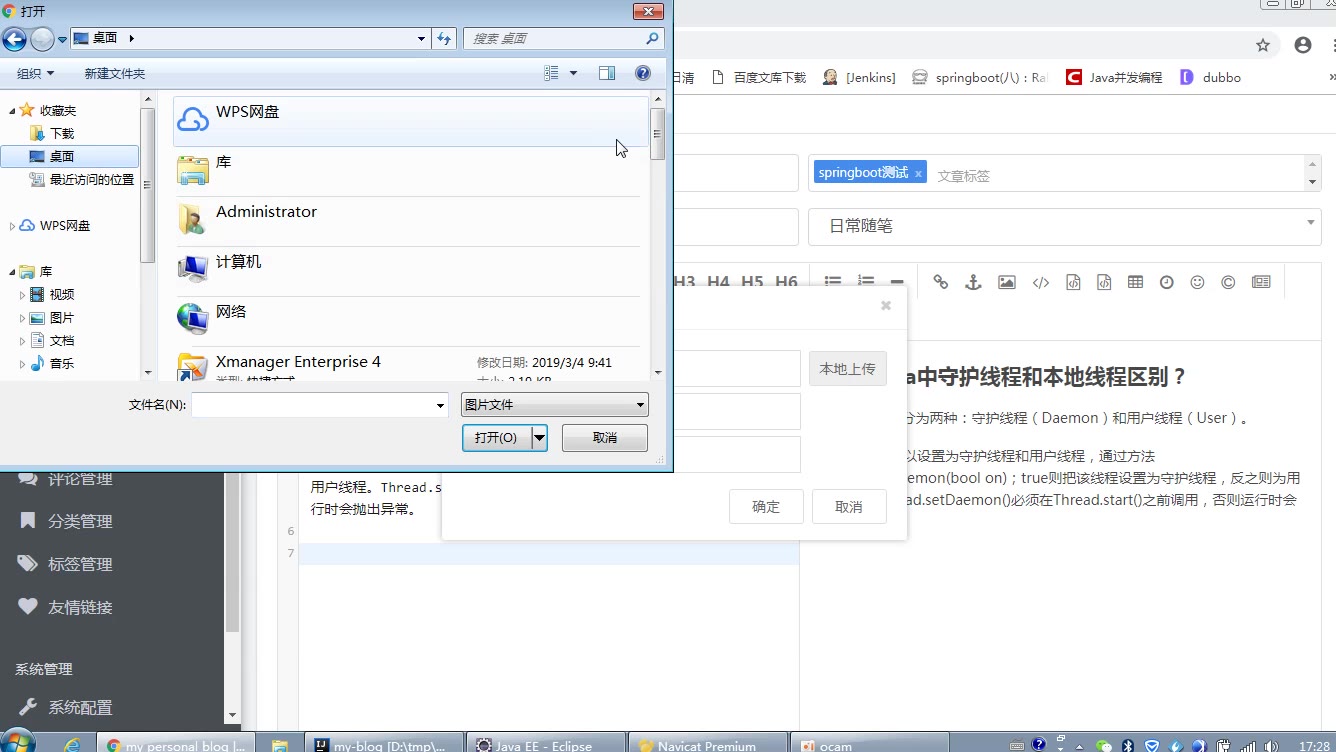This screenshot has height=752, width=1336.
Task: Insert a table using the table icon
Action: coord(1135,282)
